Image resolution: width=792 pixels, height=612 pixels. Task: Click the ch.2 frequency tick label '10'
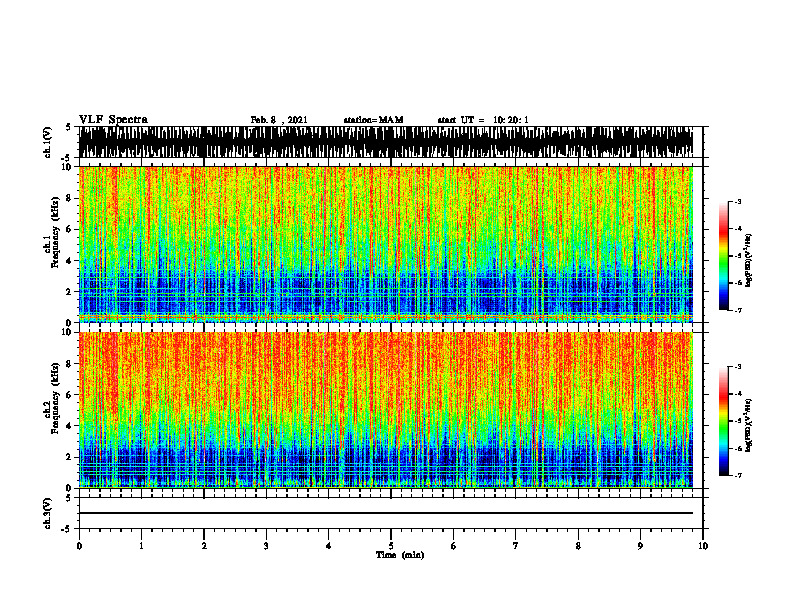tap(67, 332)
